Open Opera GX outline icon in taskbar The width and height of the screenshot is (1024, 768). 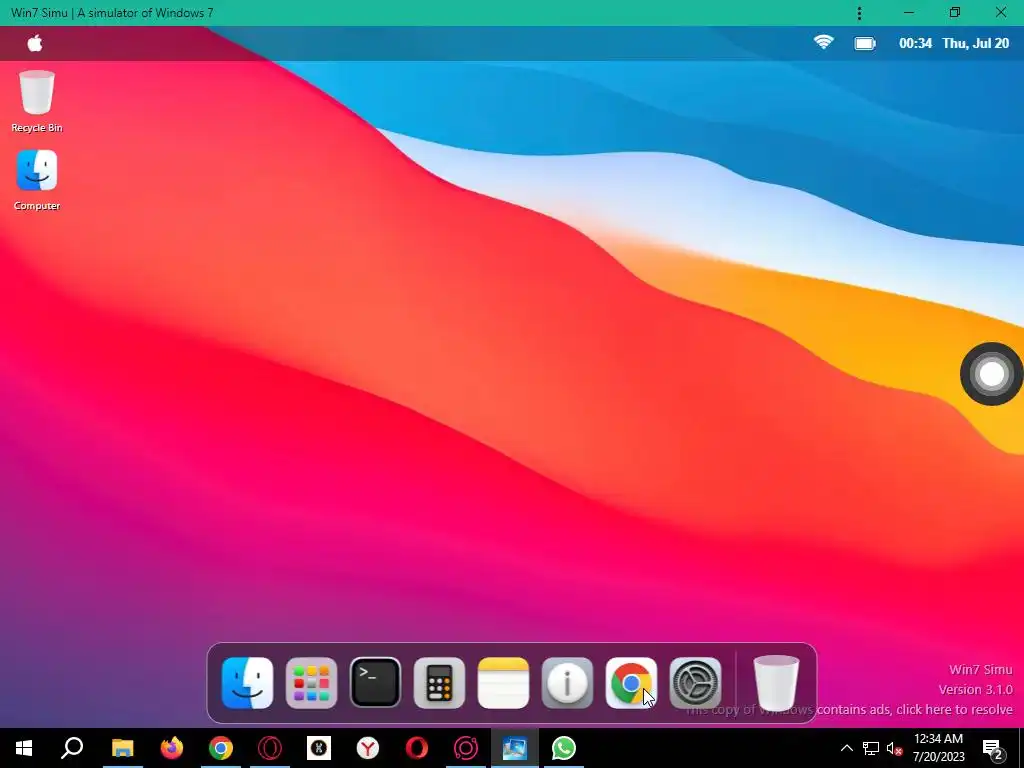270,748
